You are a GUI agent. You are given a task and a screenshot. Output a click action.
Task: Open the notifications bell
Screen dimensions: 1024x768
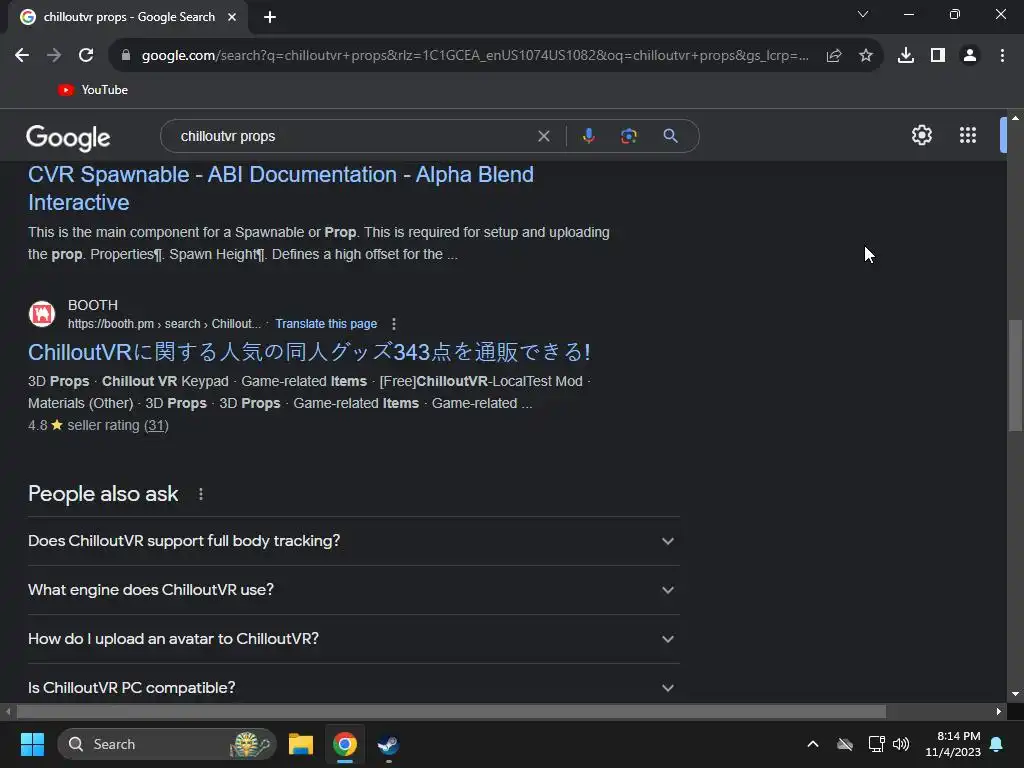997,744
